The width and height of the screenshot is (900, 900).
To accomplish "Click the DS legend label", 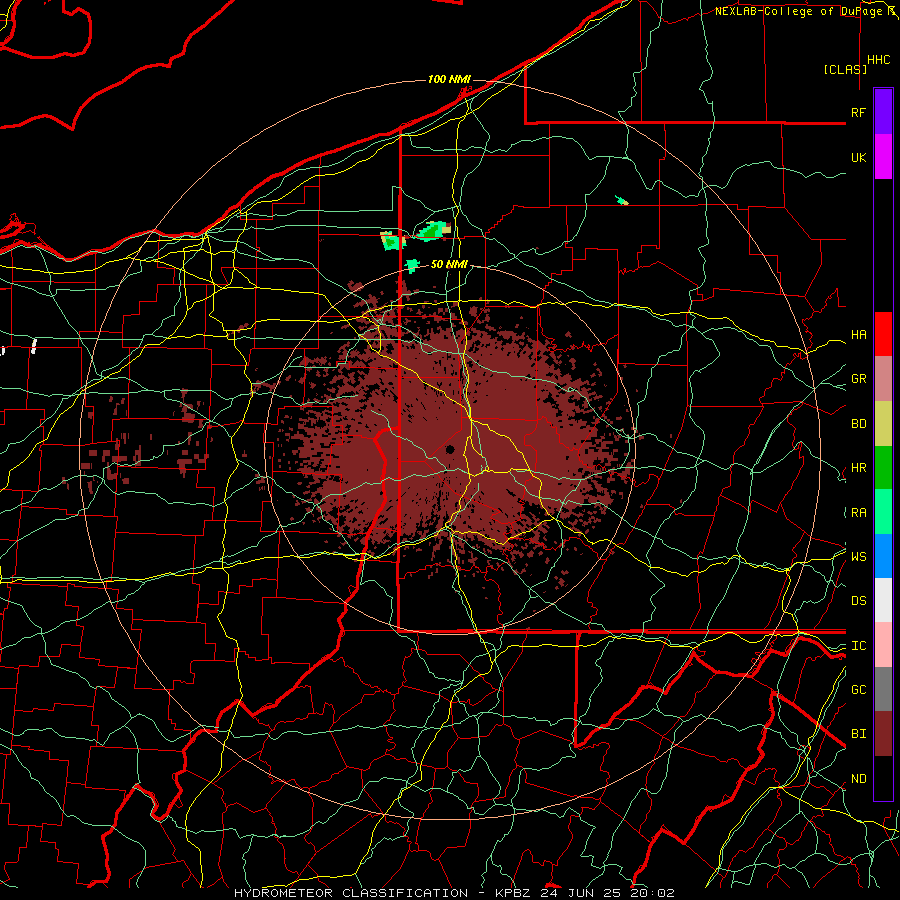I will click(x=858, y=601).
